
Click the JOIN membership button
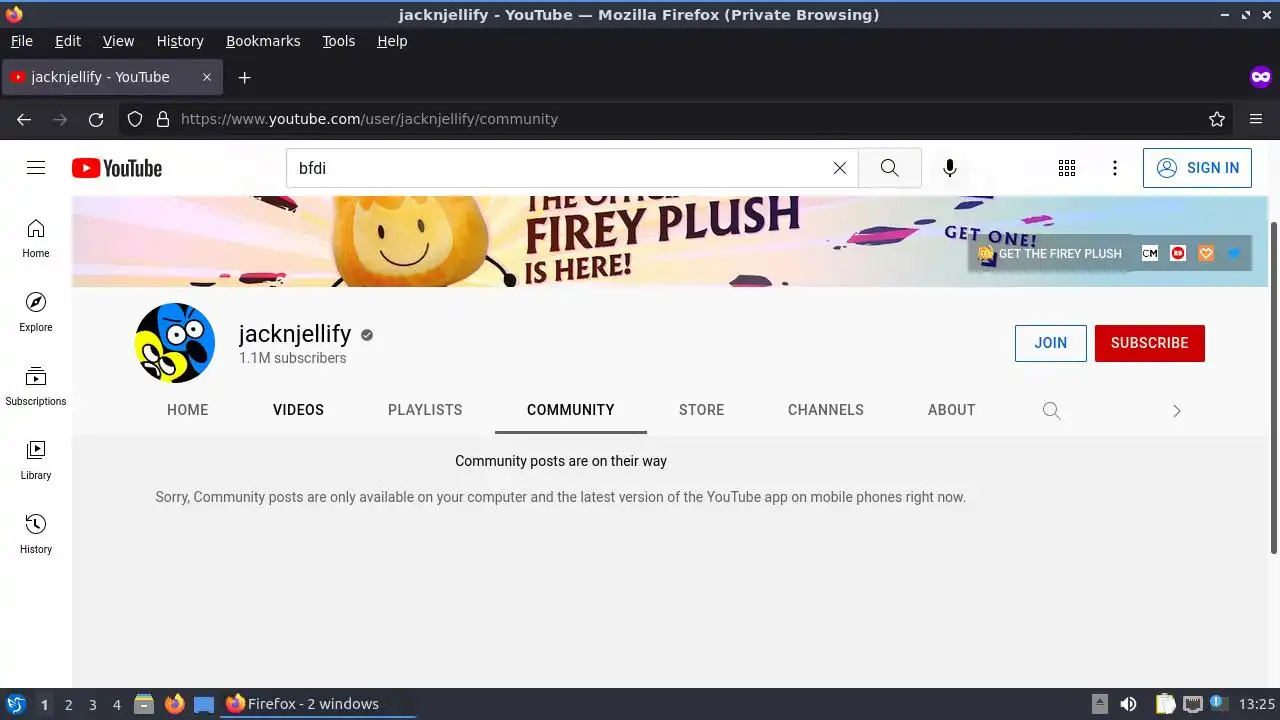coord(1051,343)
